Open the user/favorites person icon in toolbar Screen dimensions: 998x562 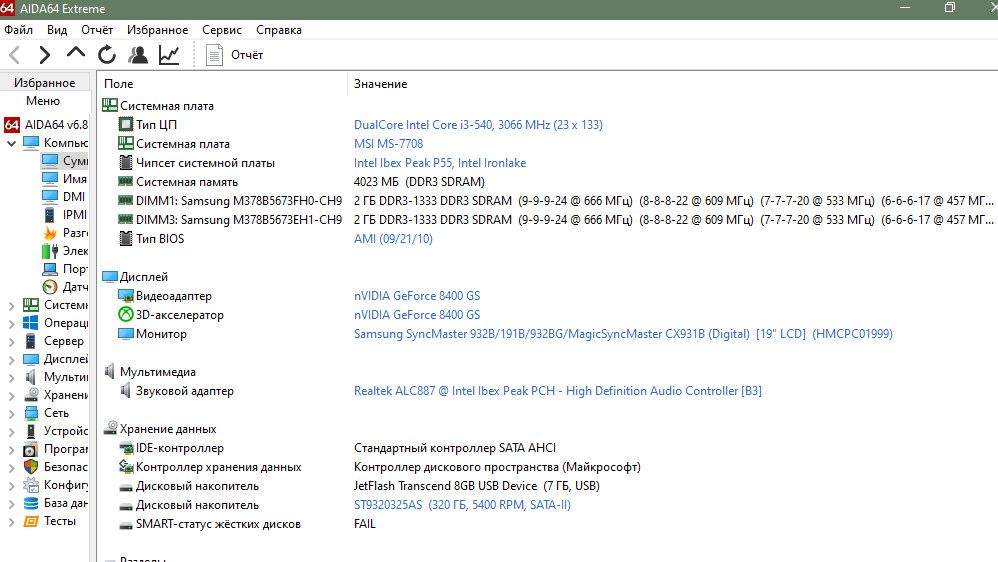pyautogui.click(x=137, y=55)
